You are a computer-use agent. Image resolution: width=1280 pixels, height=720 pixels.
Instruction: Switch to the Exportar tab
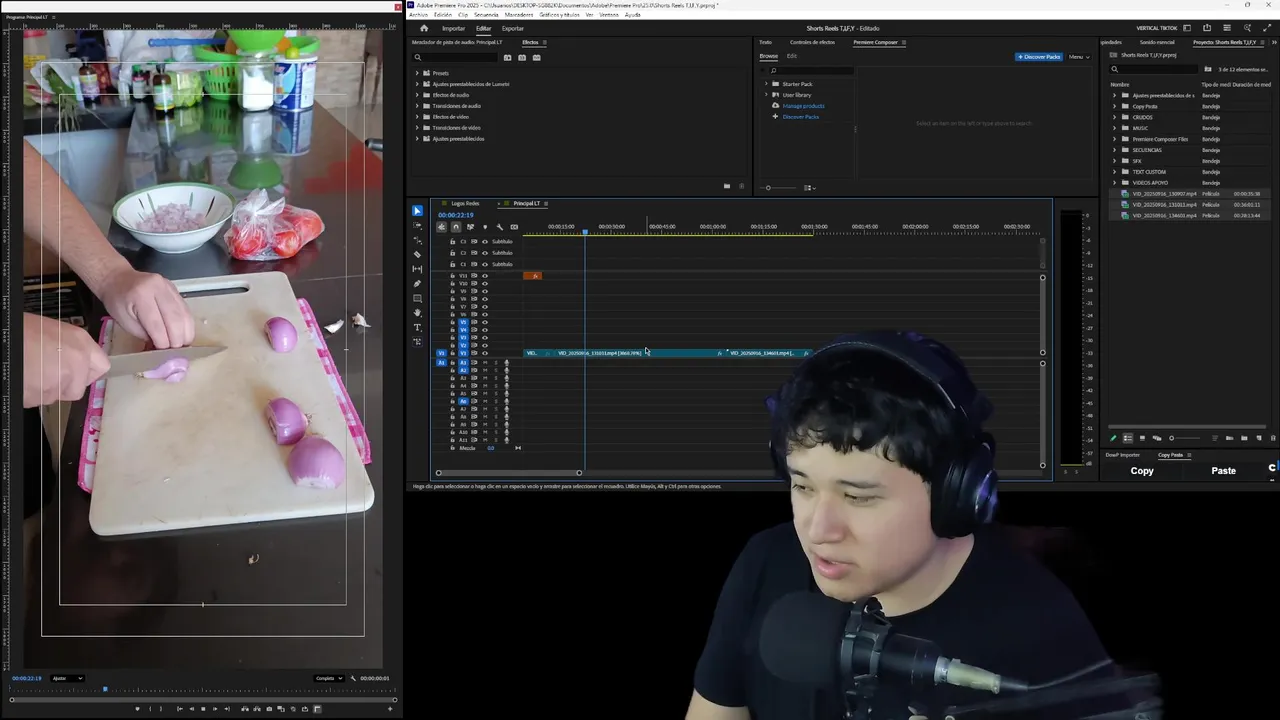point(513,28)
